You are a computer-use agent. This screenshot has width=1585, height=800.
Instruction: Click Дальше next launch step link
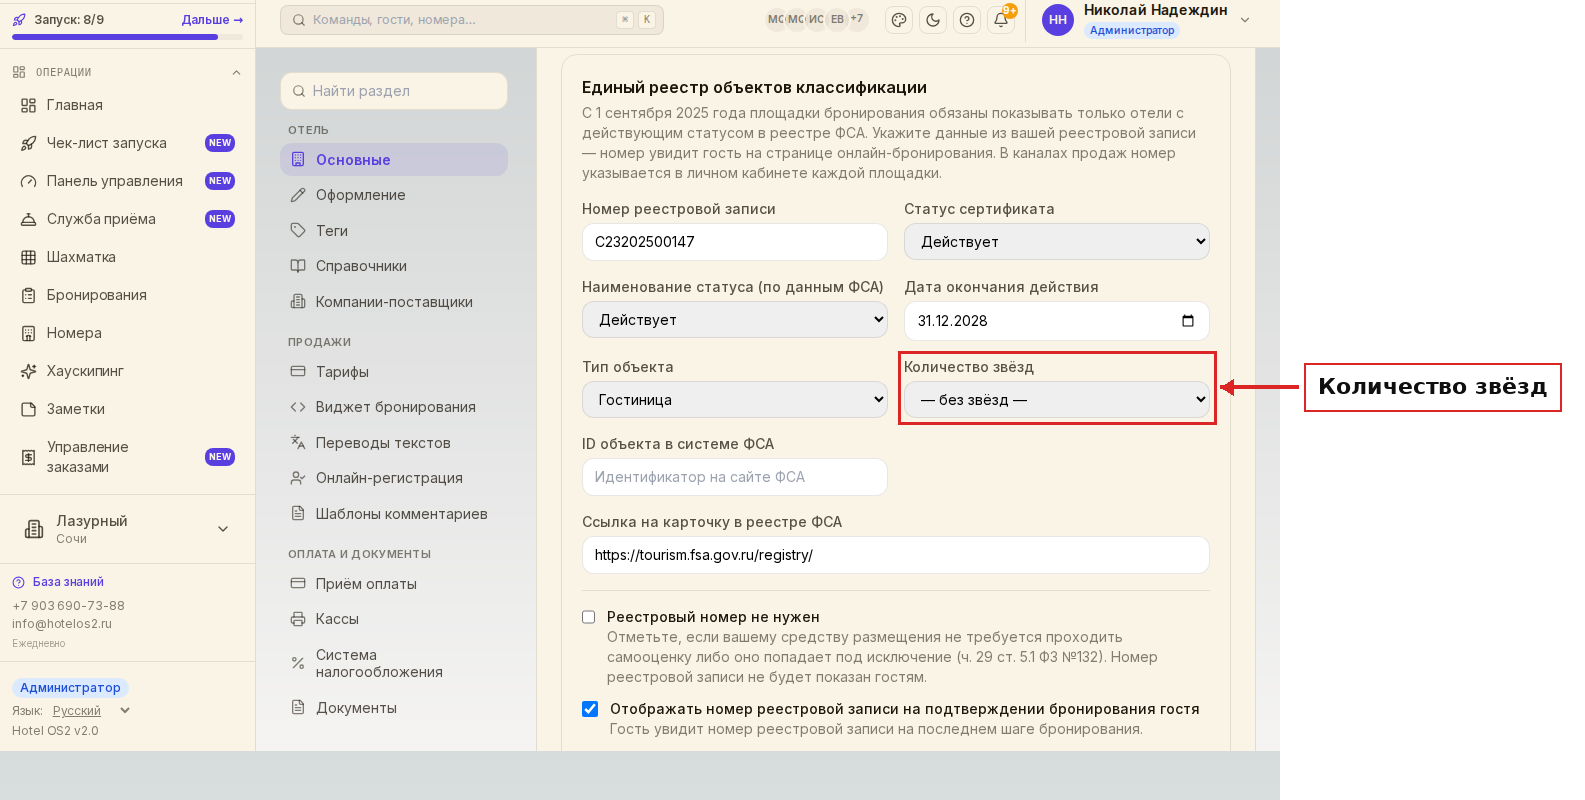212,20
